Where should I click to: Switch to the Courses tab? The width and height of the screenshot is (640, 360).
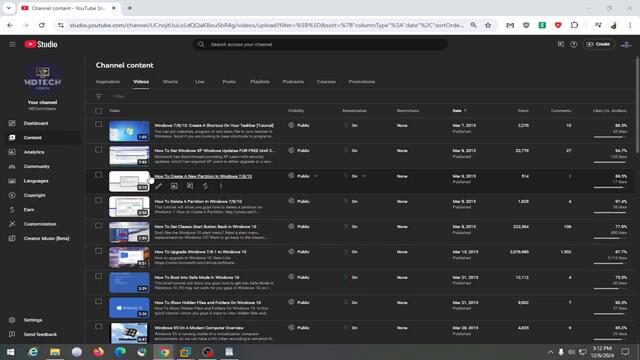pos(326,82)
